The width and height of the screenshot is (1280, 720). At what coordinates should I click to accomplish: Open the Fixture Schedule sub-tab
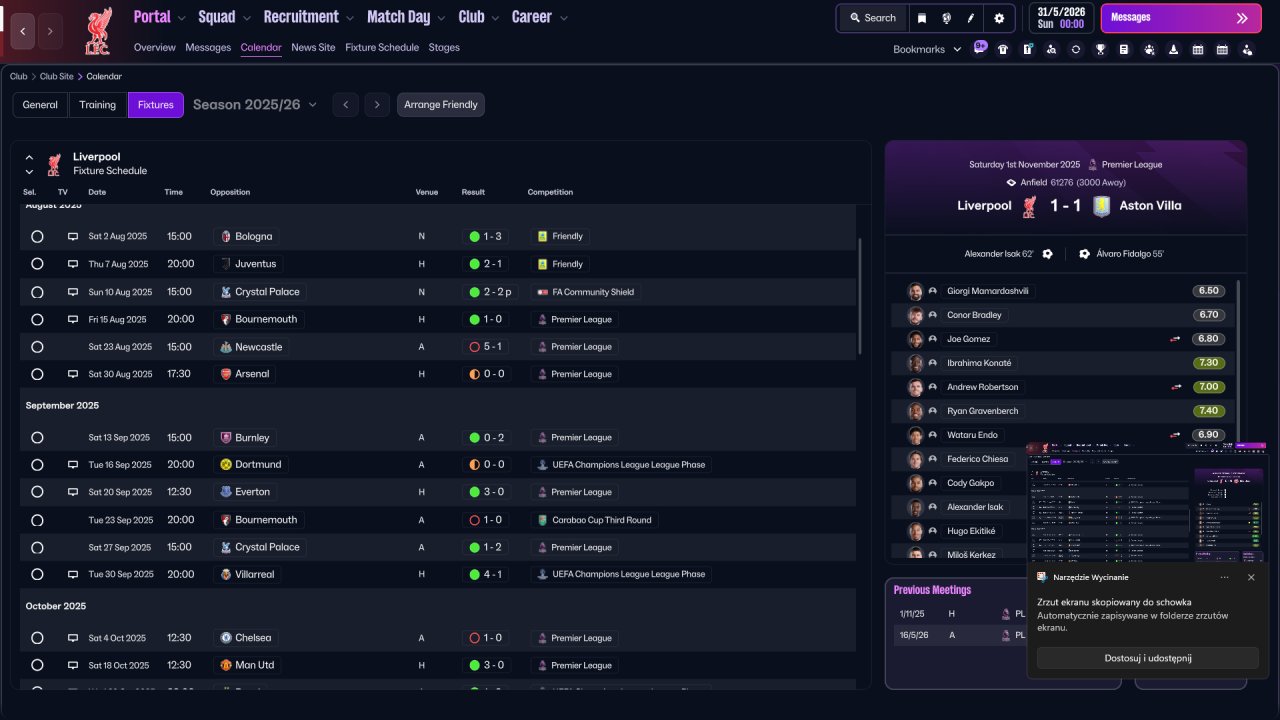click(382, 47)
